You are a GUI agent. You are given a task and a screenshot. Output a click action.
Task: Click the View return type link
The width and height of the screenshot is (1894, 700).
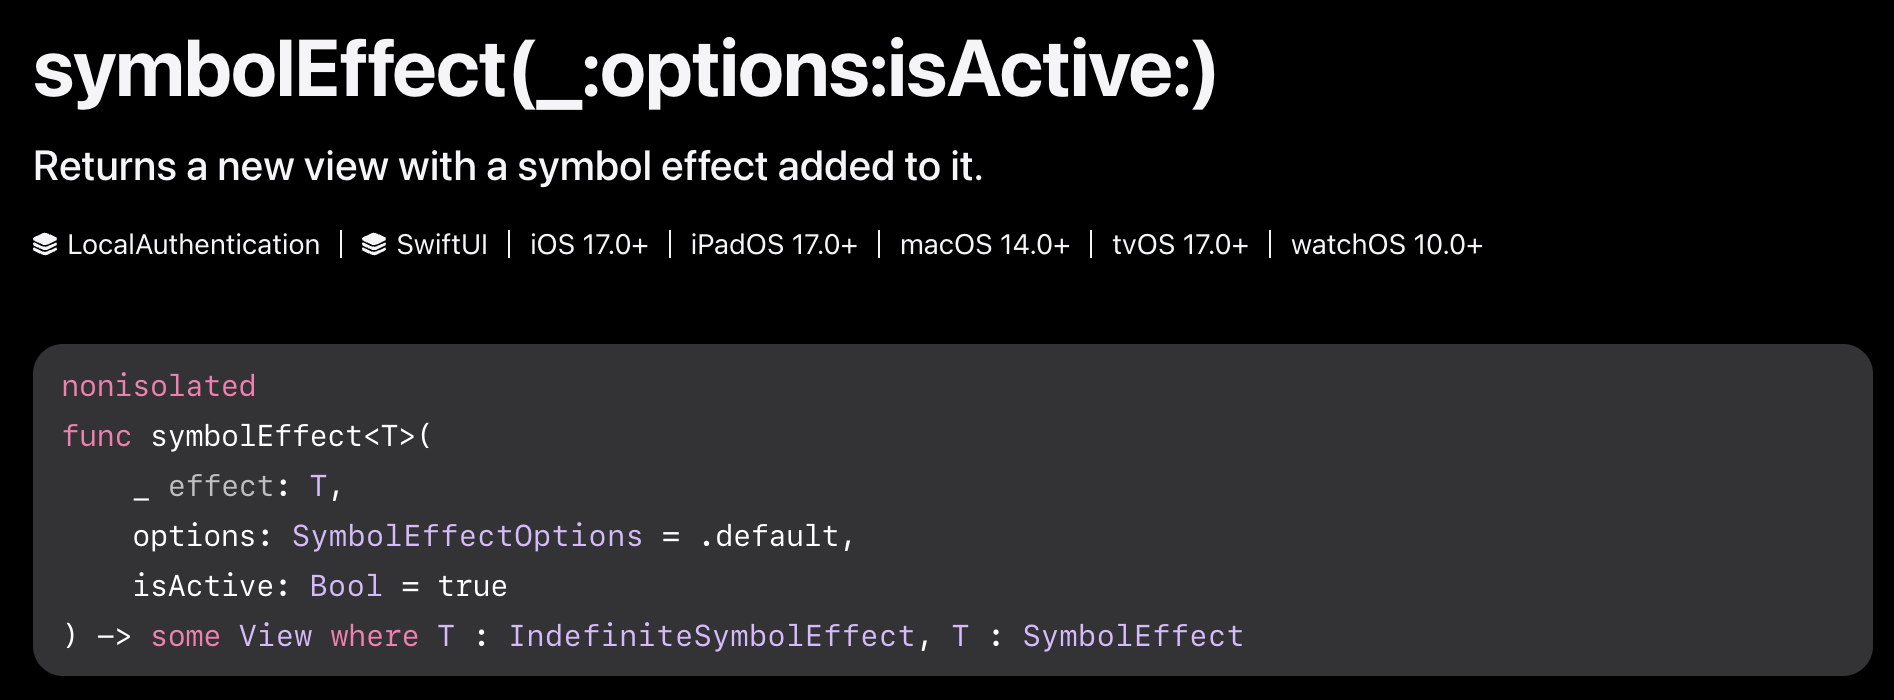coord(275,636)
